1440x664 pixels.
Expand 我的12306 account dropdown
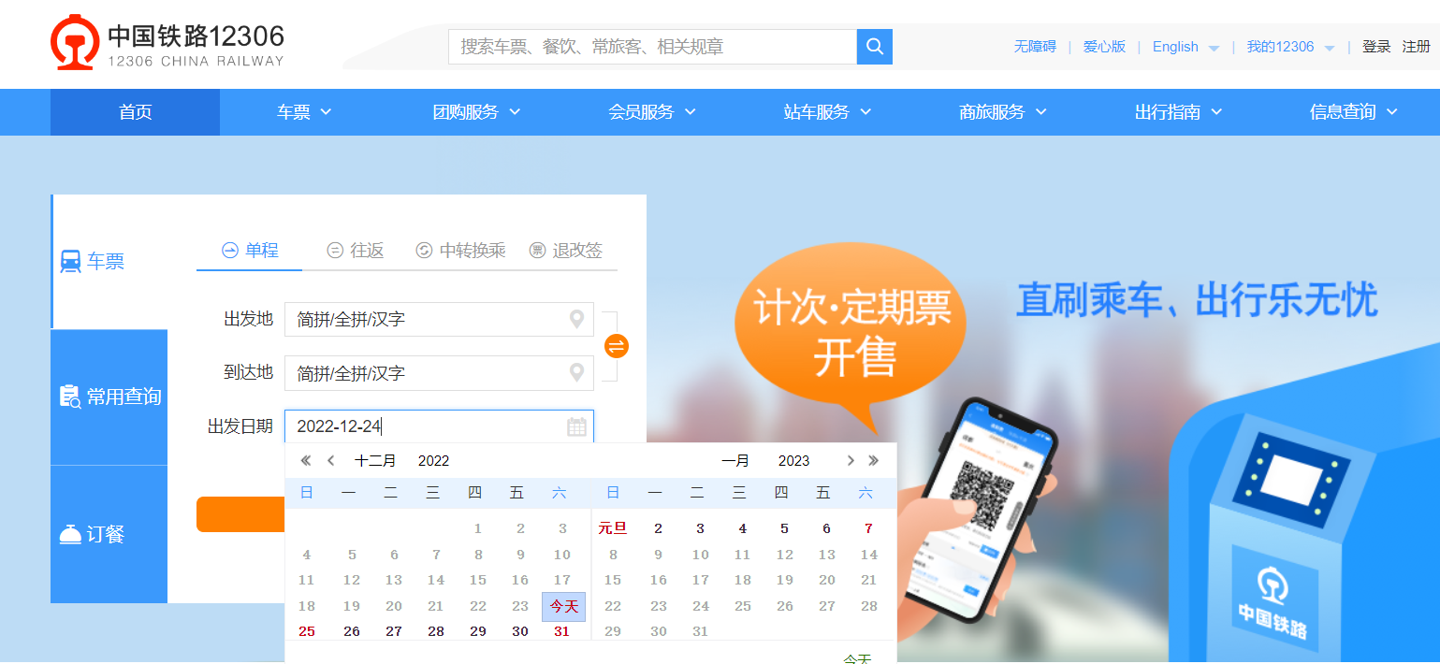tap(1290, 47)
